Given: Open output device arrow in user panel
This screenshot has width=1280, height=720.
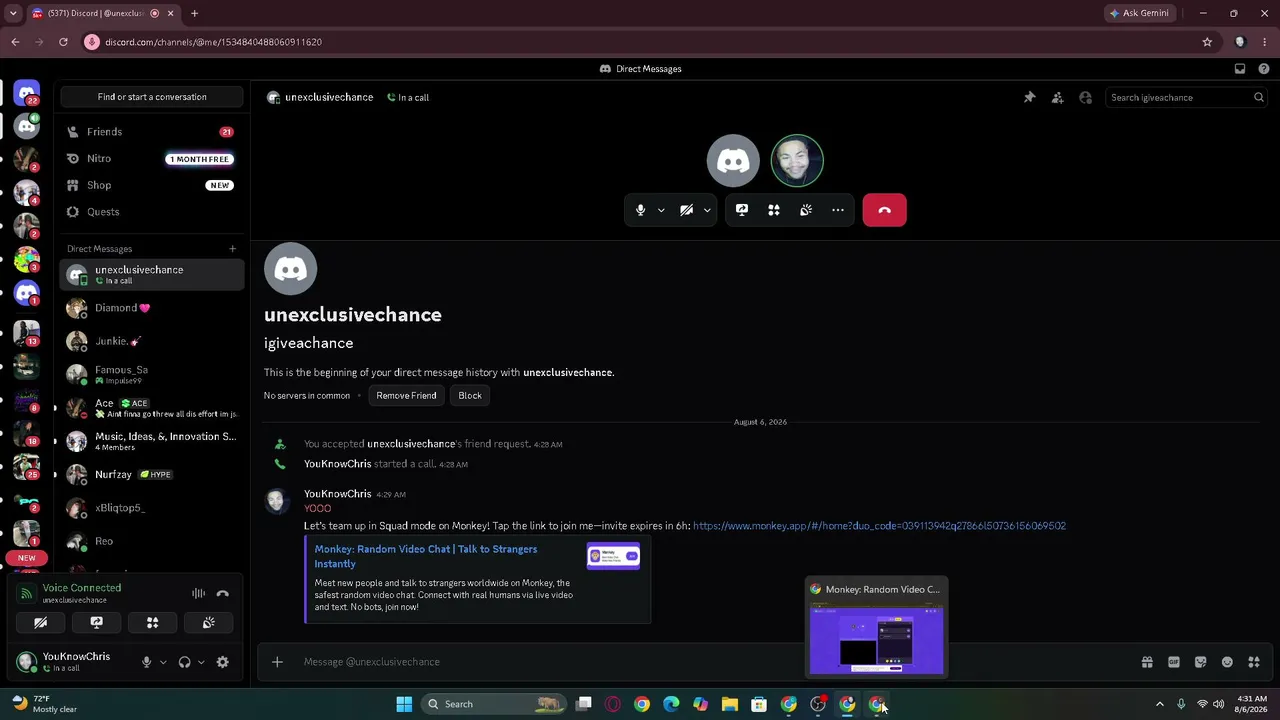Looking at the screenshot, I should (201, 662).
